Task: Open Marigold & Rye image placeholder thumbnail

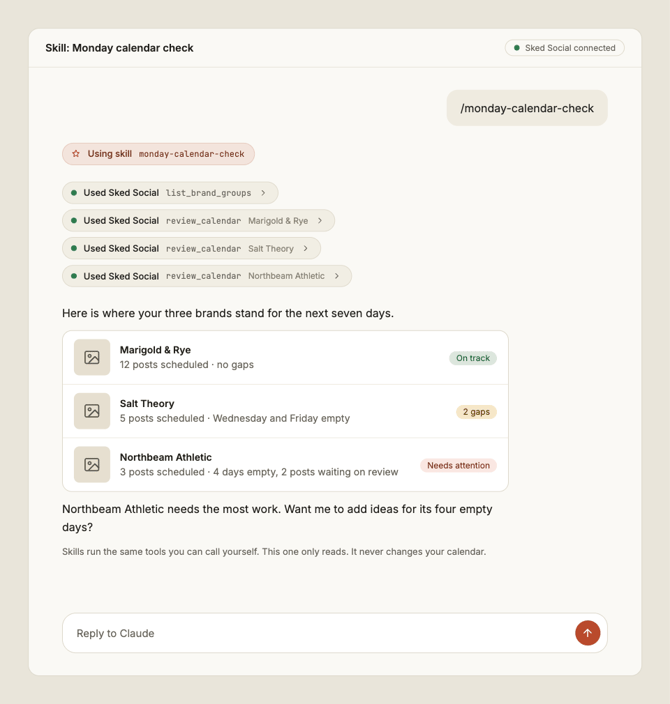Action: tap(92, 357)
